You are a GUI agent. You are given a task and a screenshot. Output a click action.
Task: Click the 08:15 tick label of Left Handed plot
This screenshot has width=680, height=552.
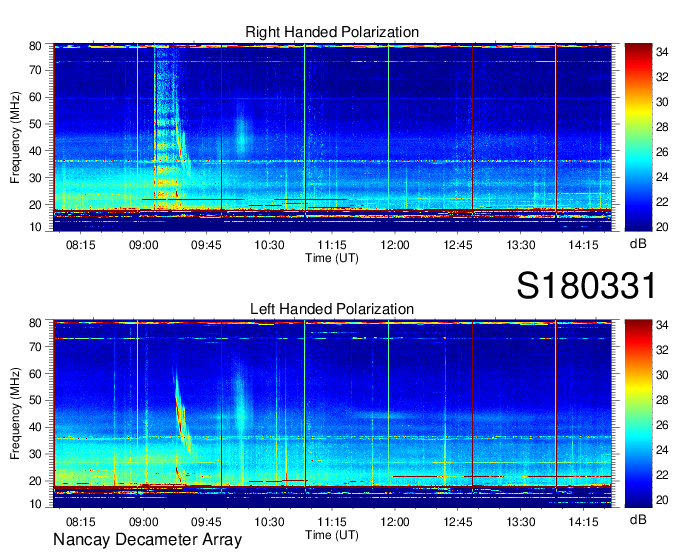[81, 522]
